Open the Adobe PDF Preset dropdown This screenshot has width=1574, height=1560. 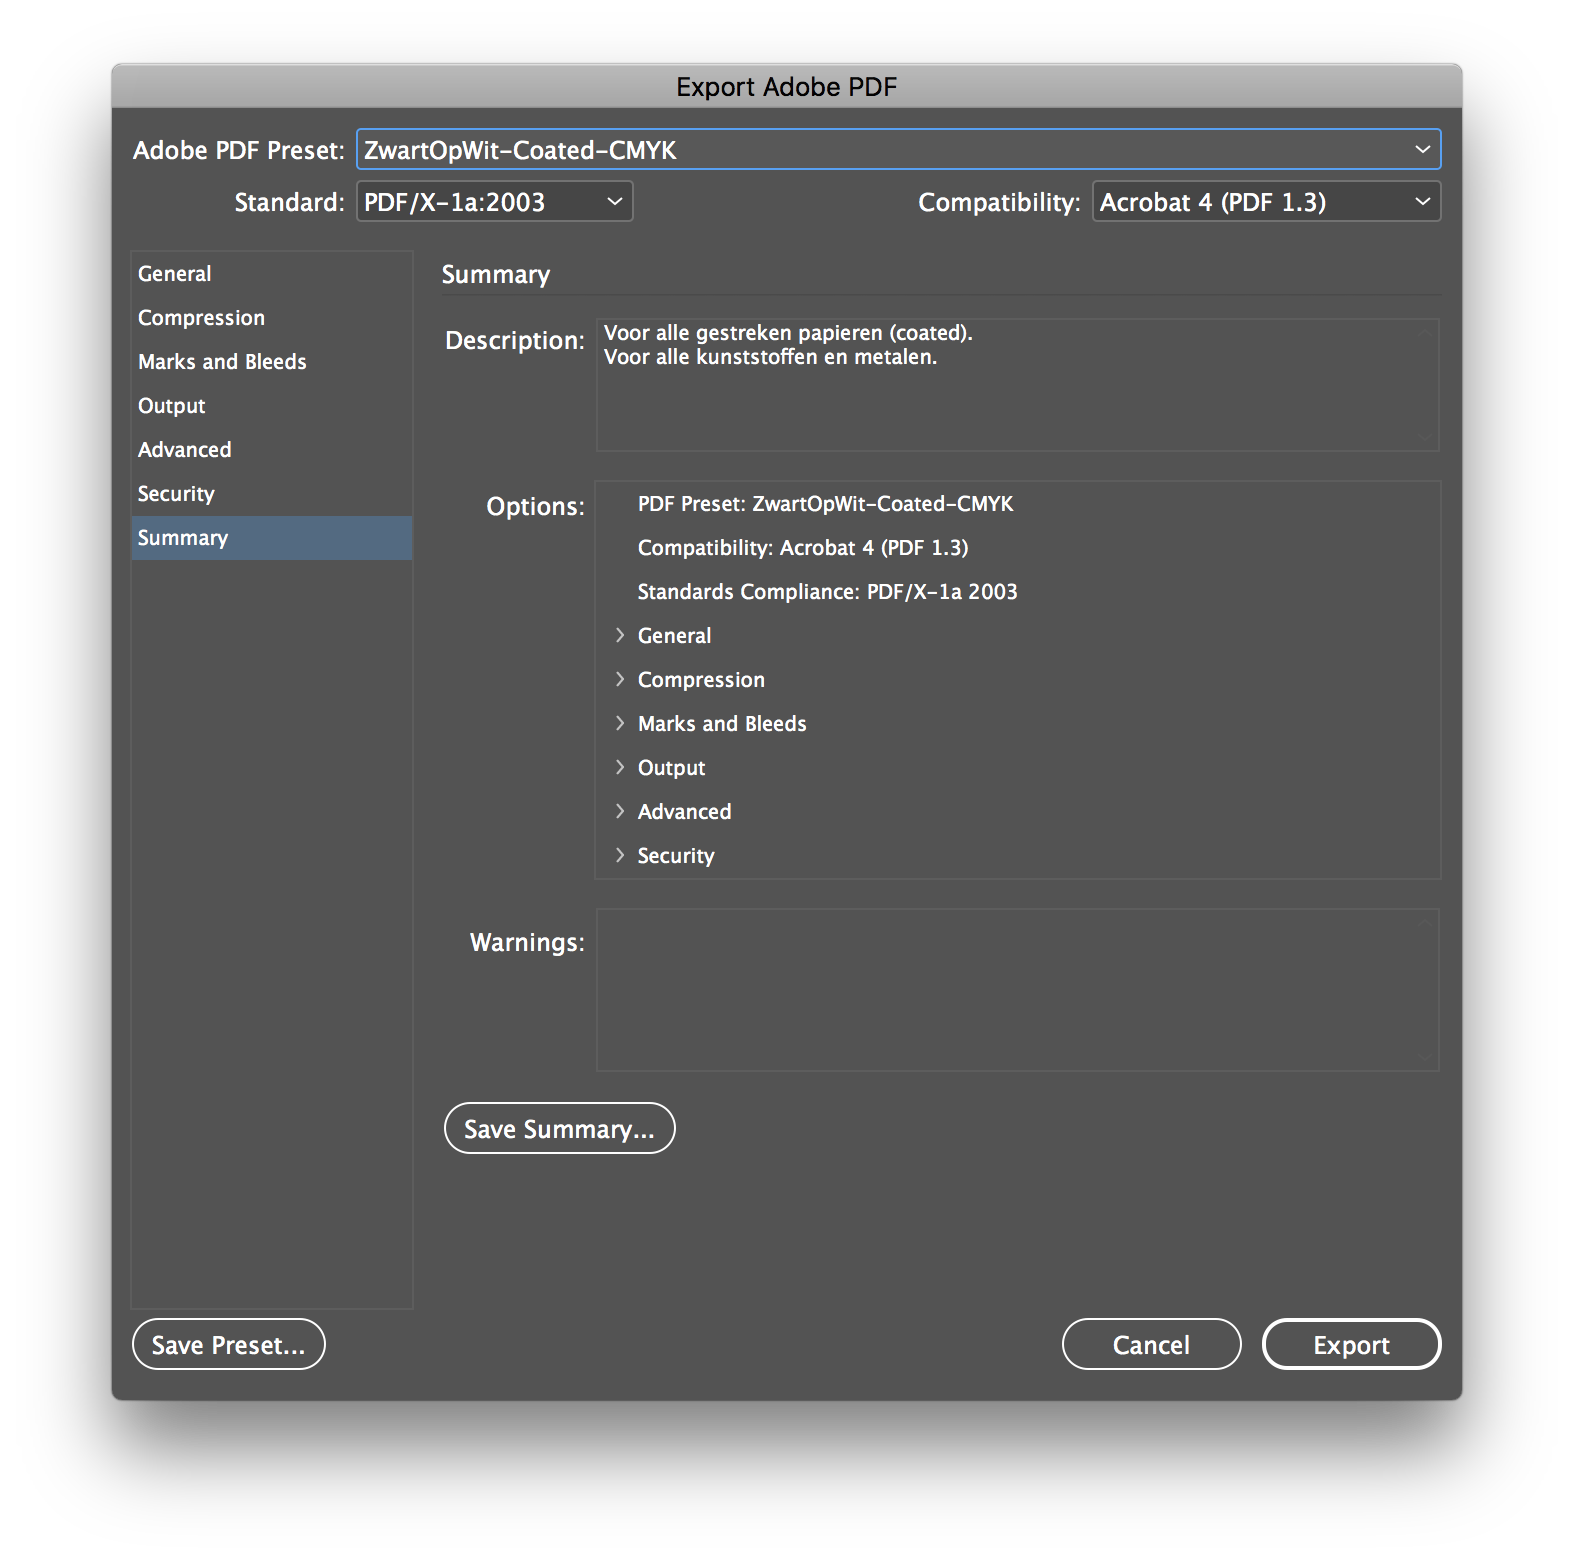(898, 150)
